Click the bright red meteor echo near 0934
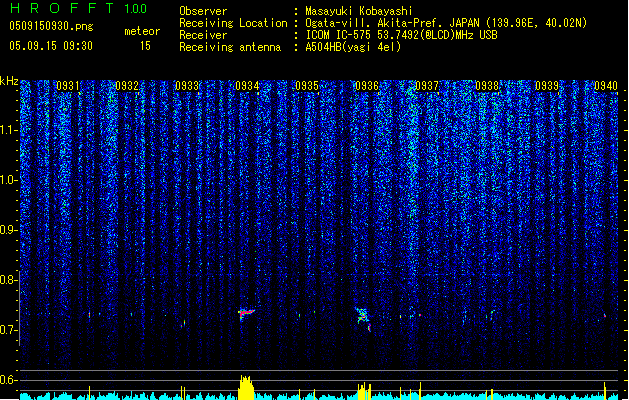The width and height of the screenshot is (629, 400). [246, 314]
